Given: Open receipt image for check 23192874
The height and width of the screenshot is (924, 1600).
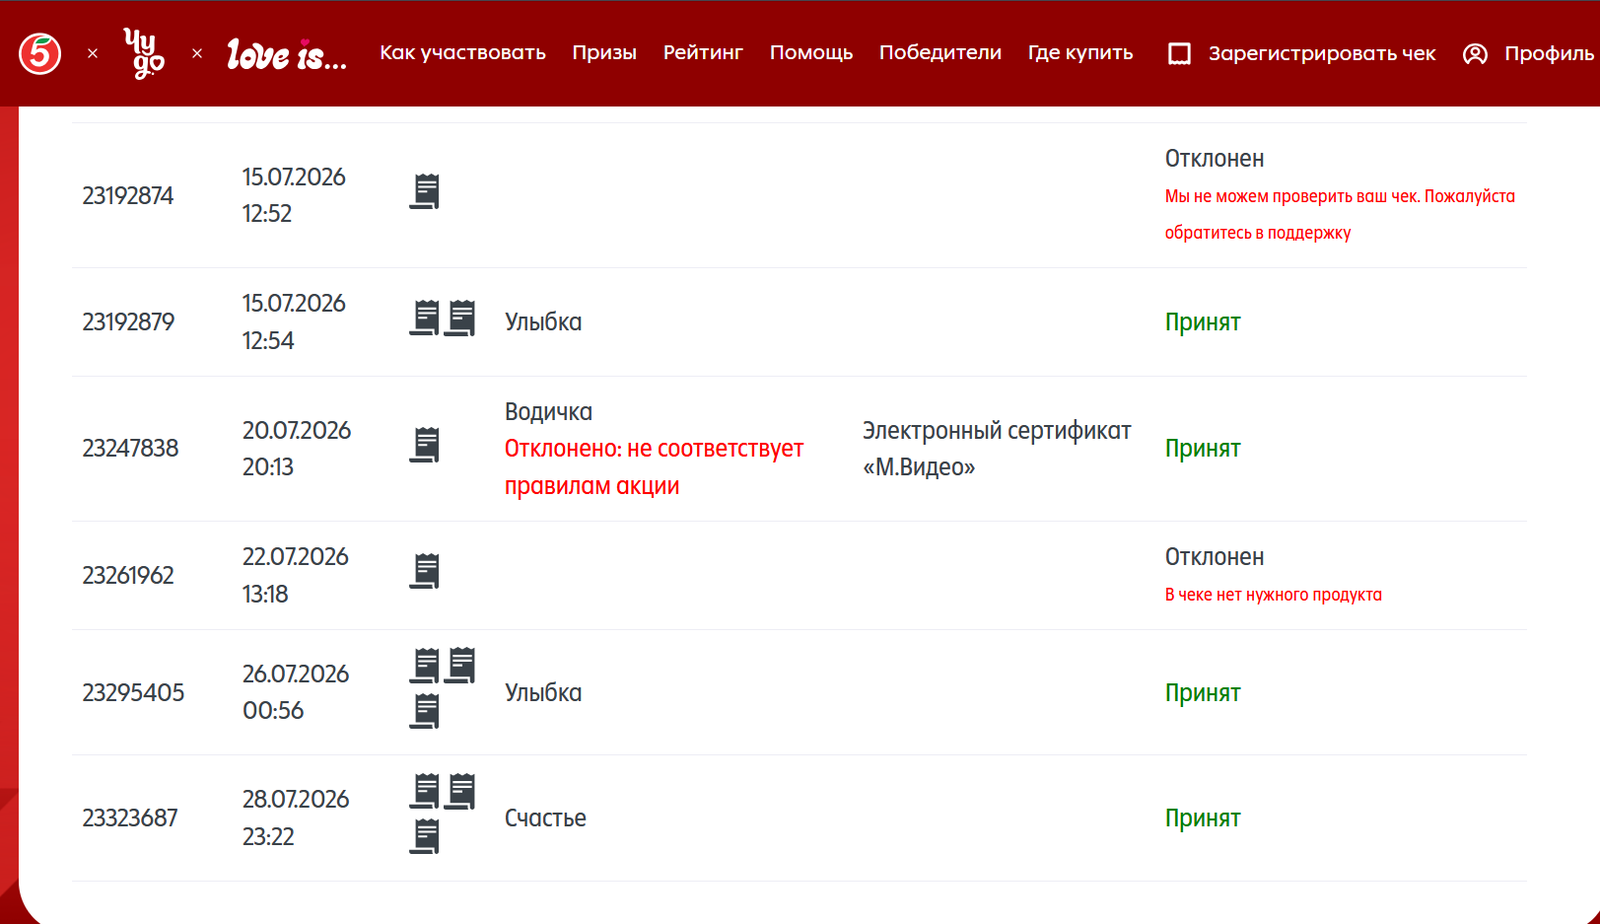Looking at the screenshot, I should coord(425,191).
